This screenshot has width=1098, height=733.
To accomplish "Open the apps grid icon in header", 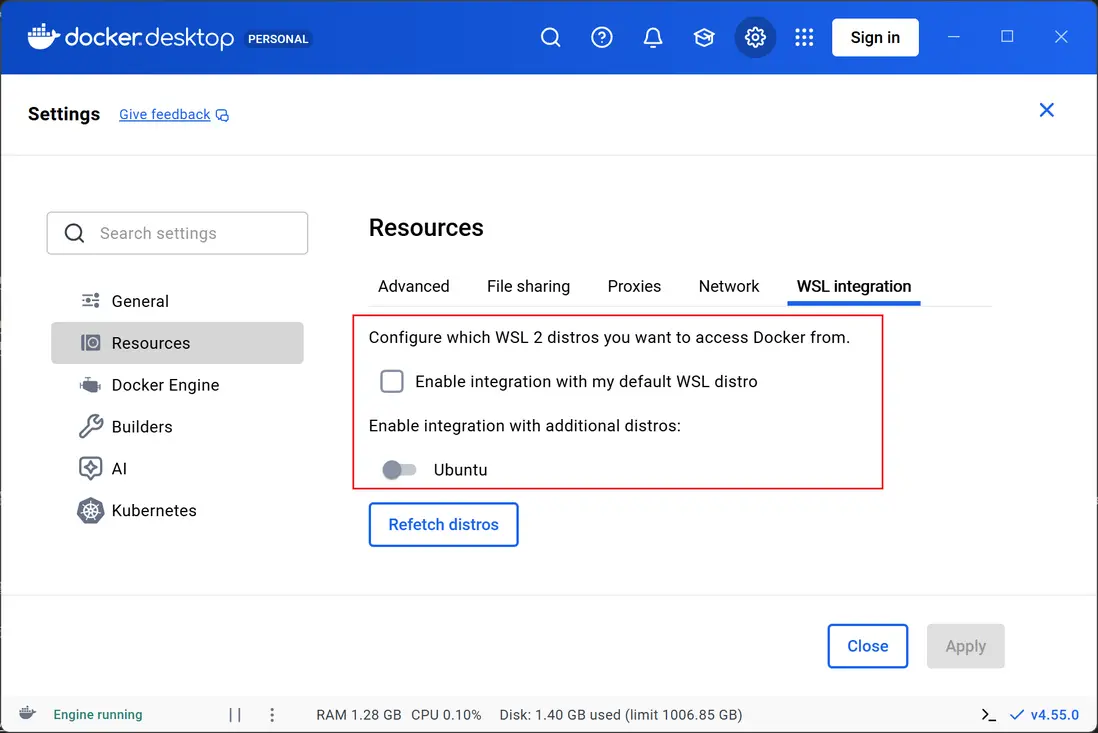I will click(x=804, y=38).
